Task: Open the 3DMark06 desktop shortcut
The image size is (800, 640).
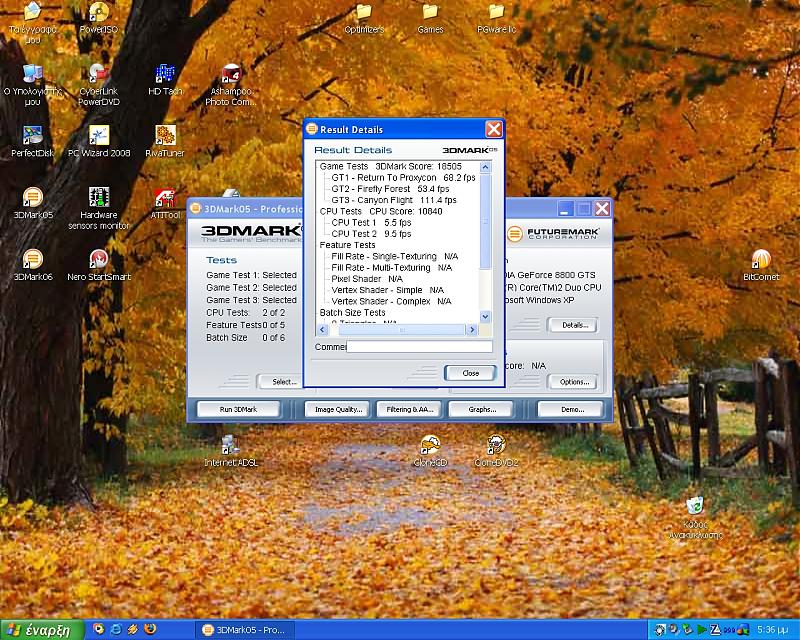Action: point(33,265)
